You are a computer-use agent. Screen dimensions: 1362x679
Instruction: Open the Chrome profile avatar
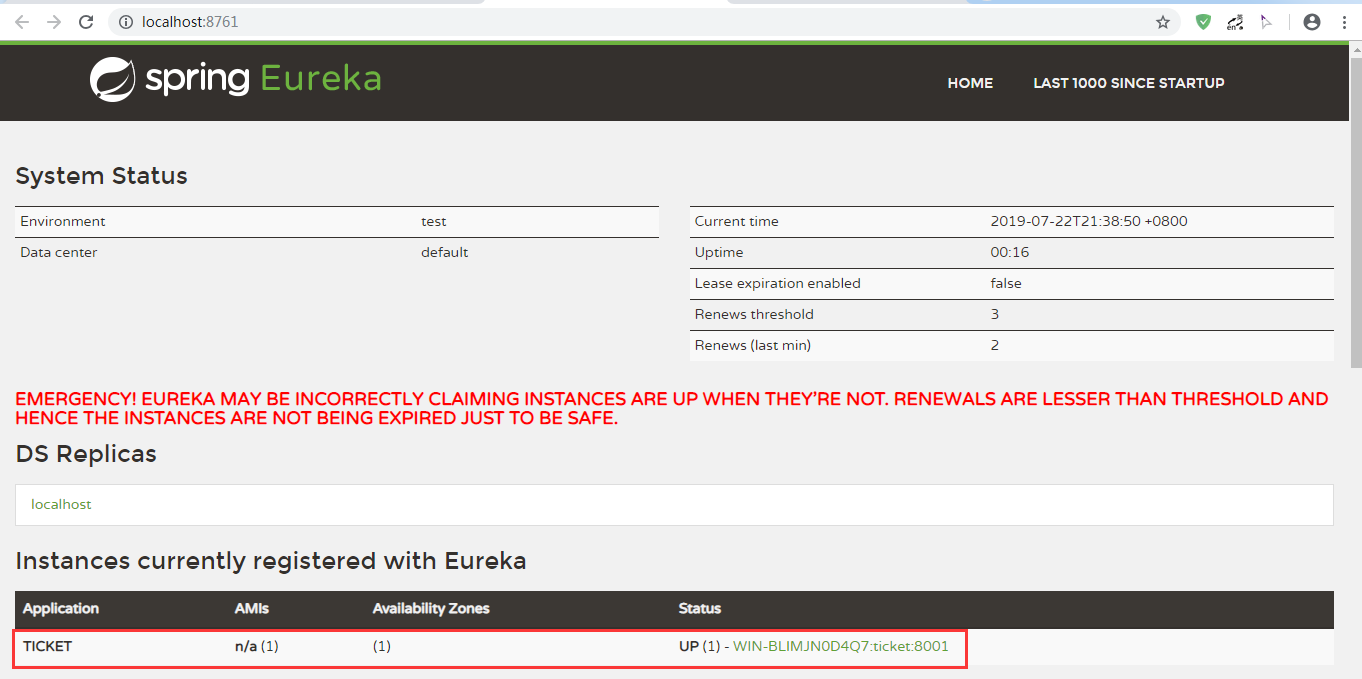point(1312,22)
